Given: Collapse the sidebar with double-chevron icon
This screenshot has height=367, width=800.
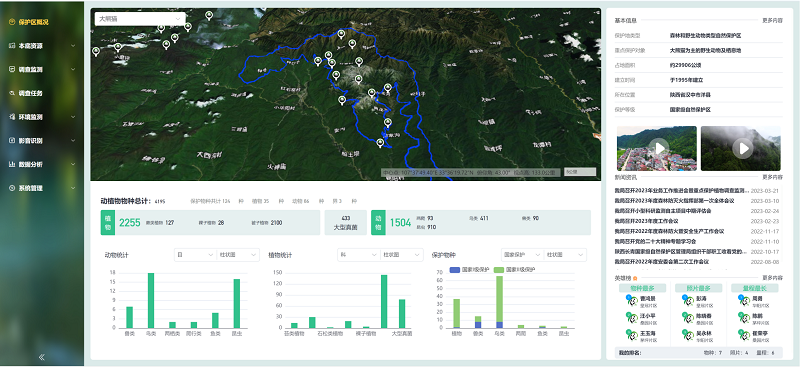Looking at the screenshot, I should click(42, 357).
